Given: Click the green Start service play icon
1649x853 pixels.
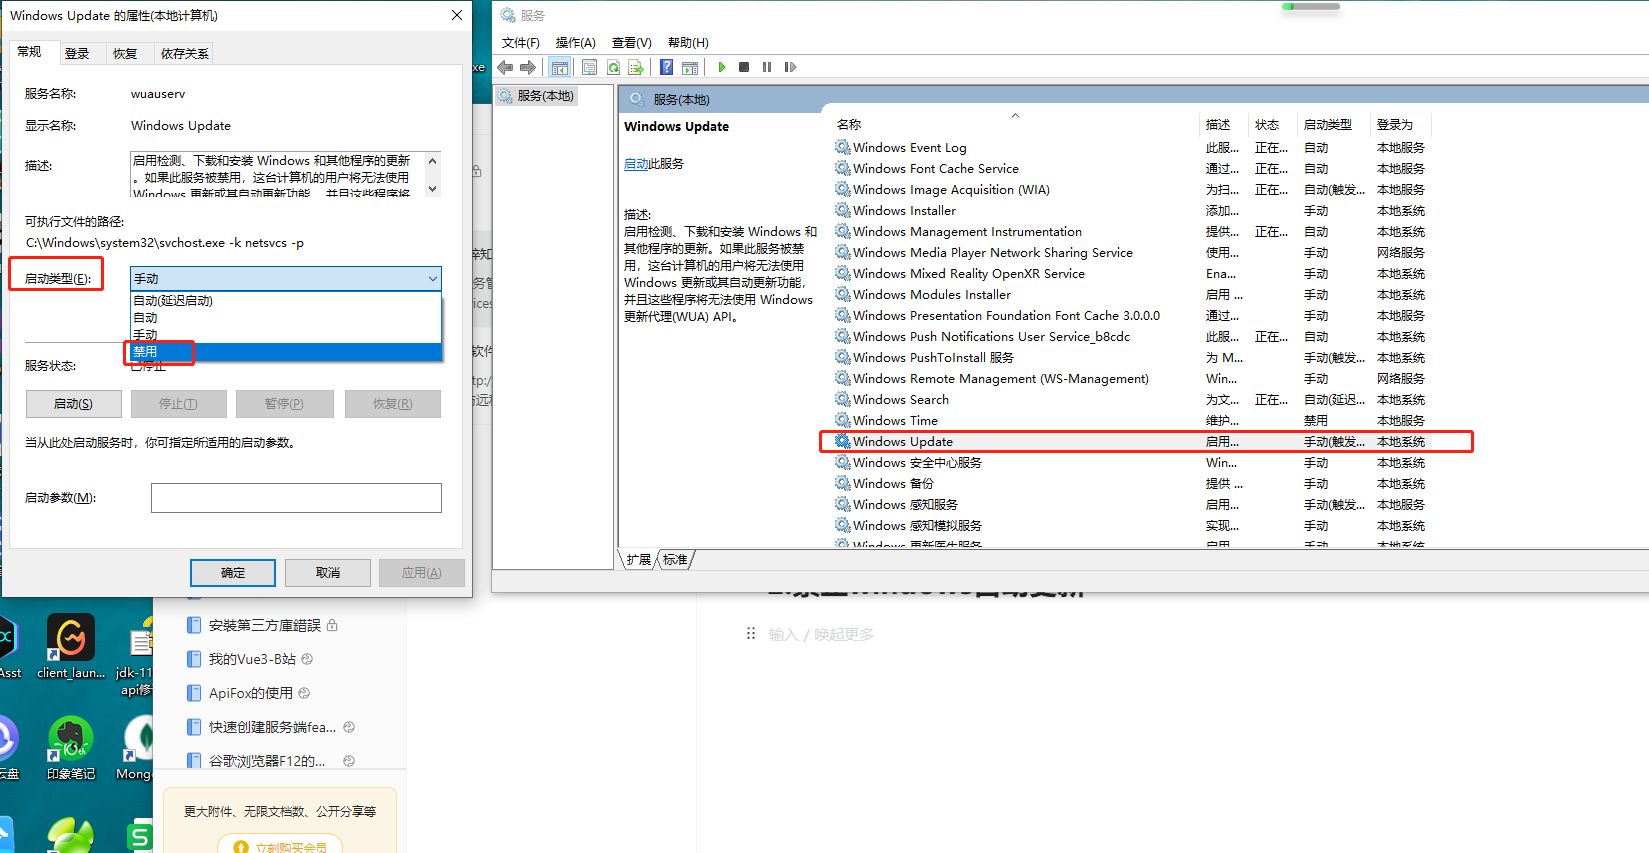Looking at the screenshot, I should point(721,67).
